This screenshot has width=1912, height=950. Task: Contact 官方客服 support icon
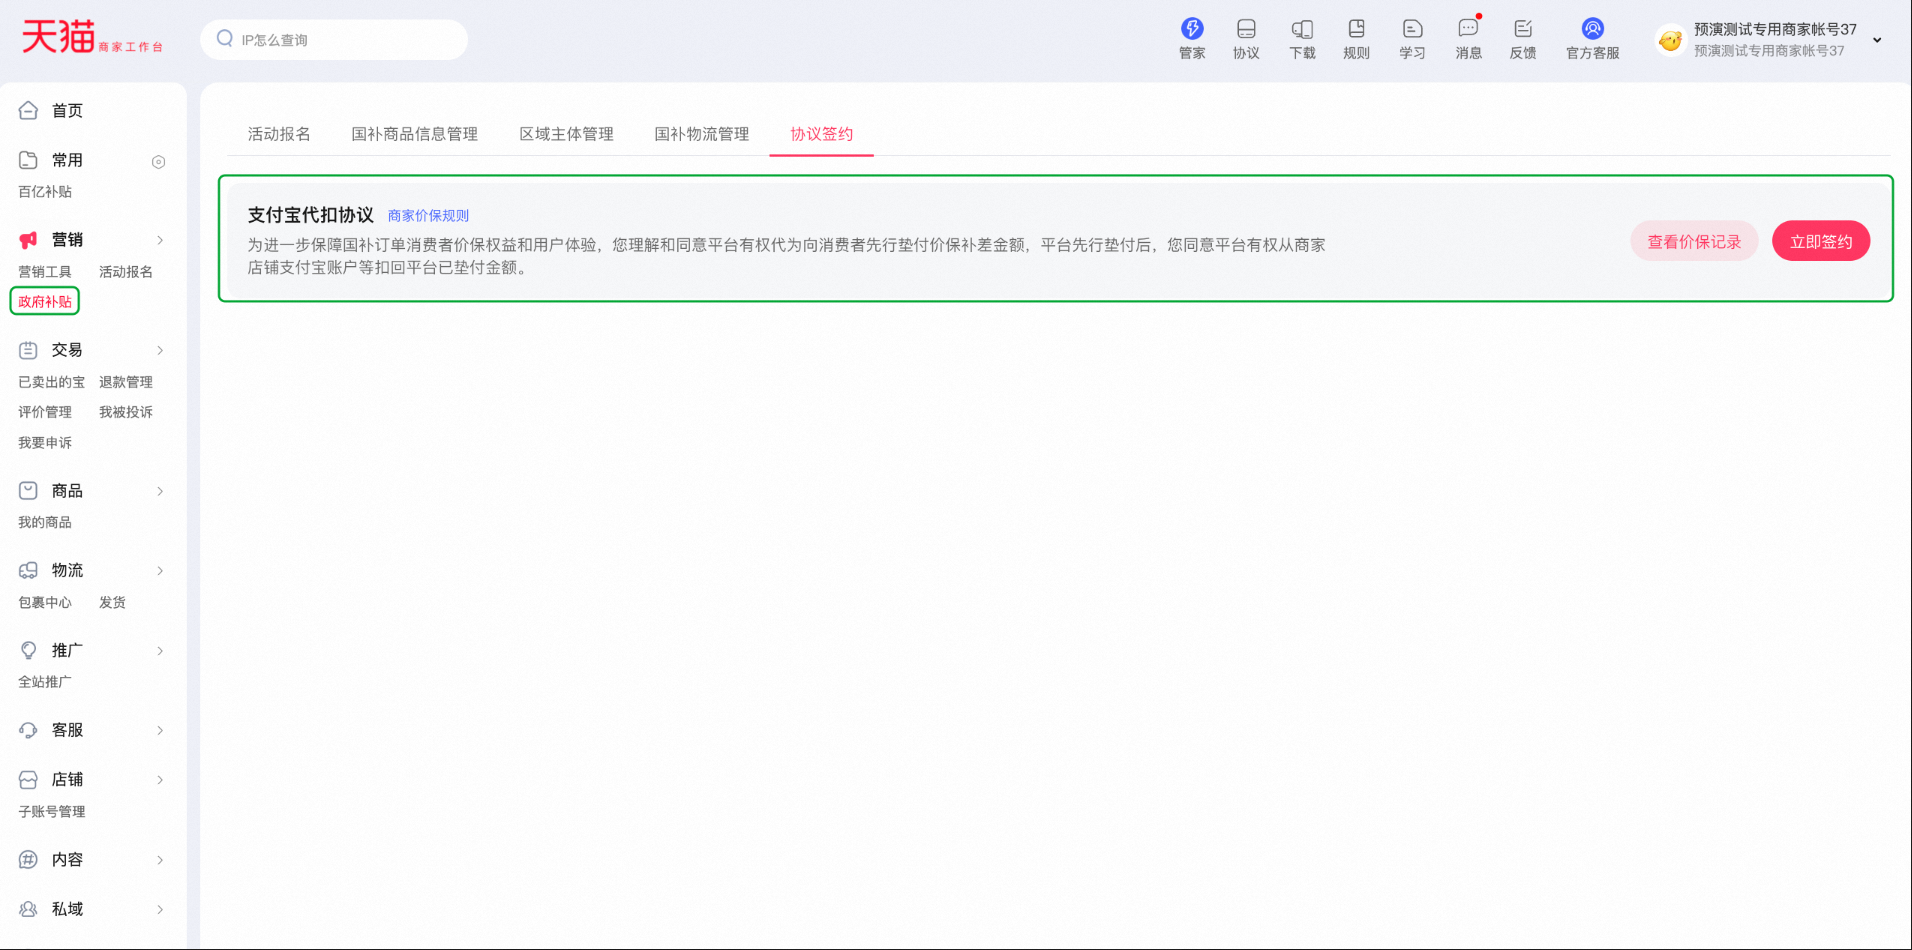(1592, 29)
